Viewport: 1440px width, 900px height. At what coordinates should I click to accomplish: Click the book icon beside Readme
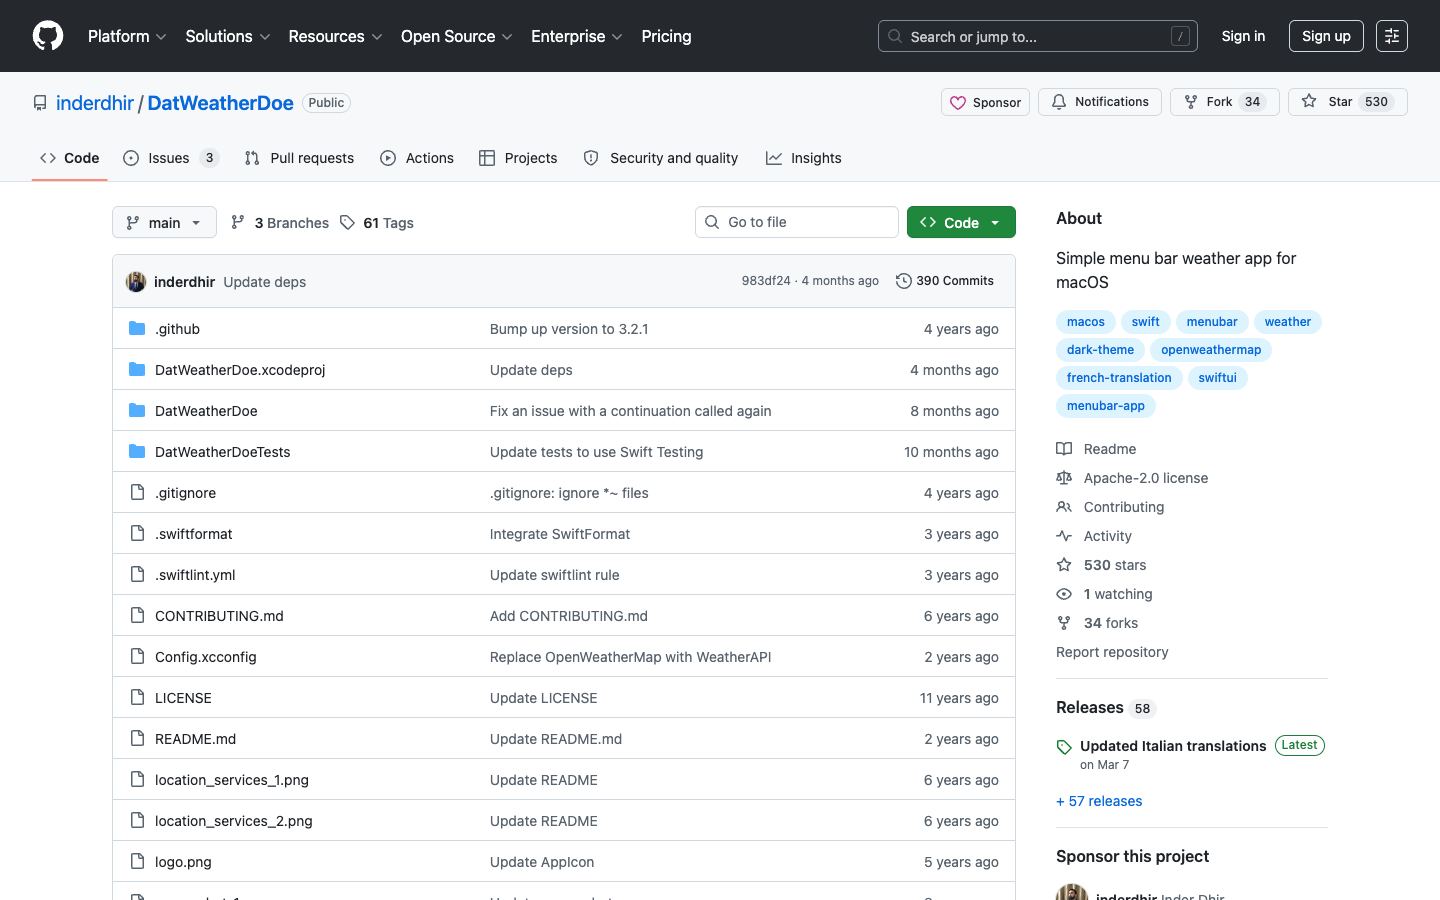click(1064, 449)
